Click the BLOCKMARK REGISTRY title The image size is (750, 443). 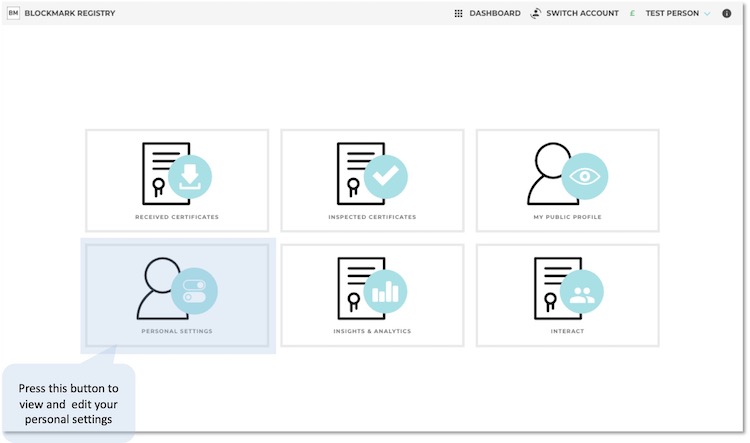click(x=70, y=13)
